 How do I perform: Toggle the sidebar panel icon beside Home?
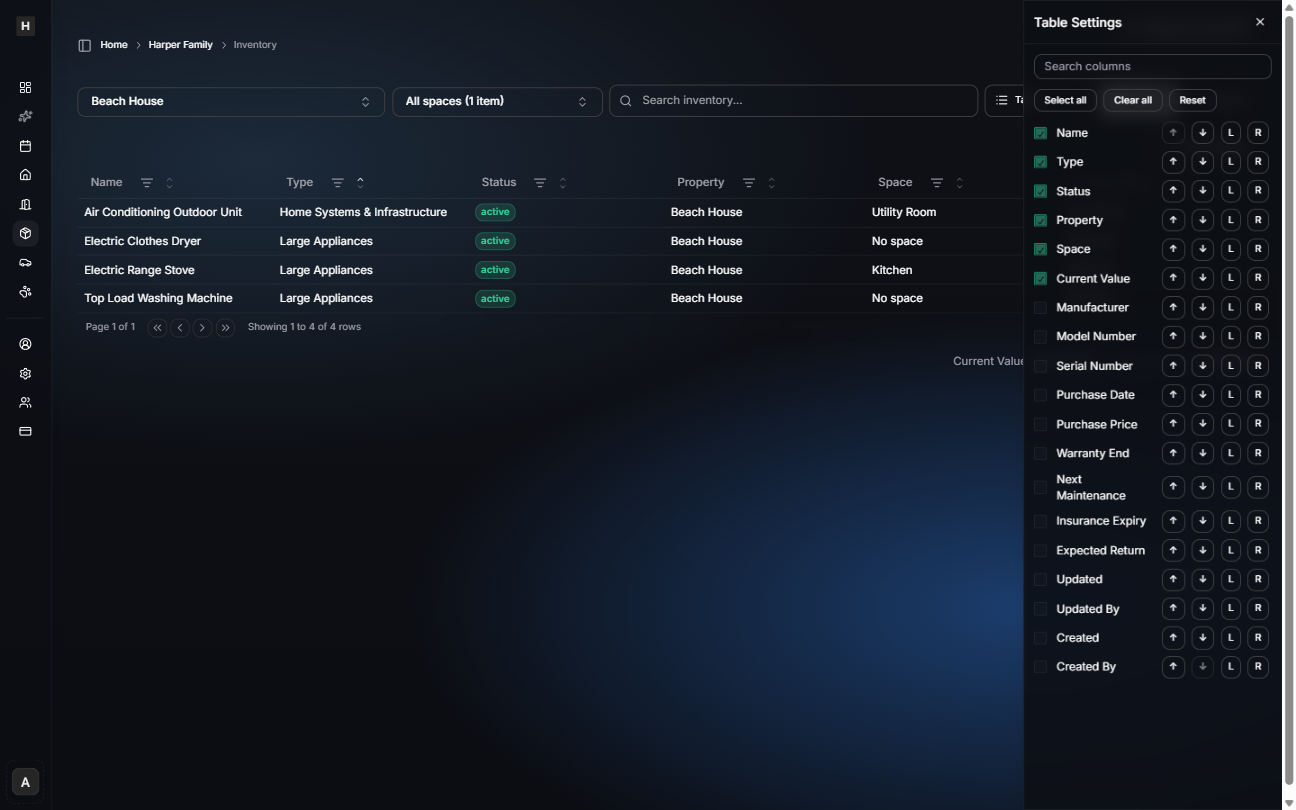click(x=85, y=45)
